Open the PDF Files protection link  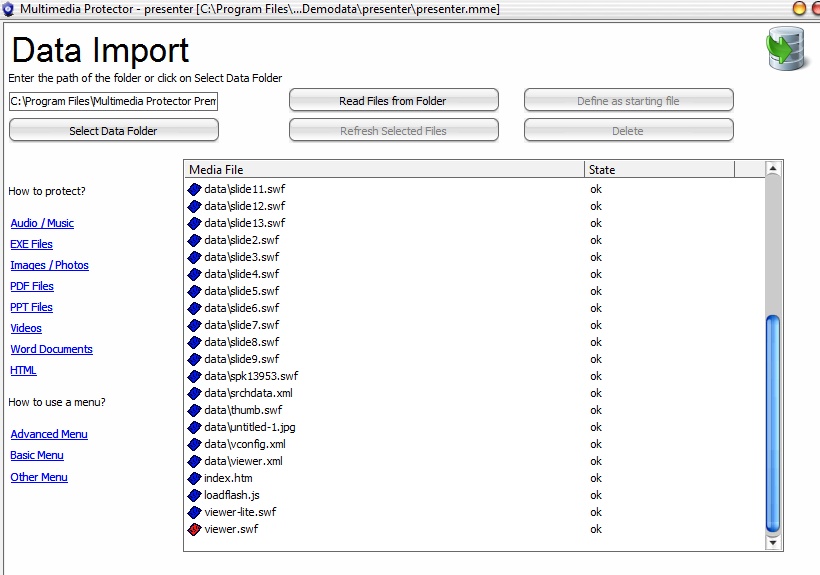(32, 286)
